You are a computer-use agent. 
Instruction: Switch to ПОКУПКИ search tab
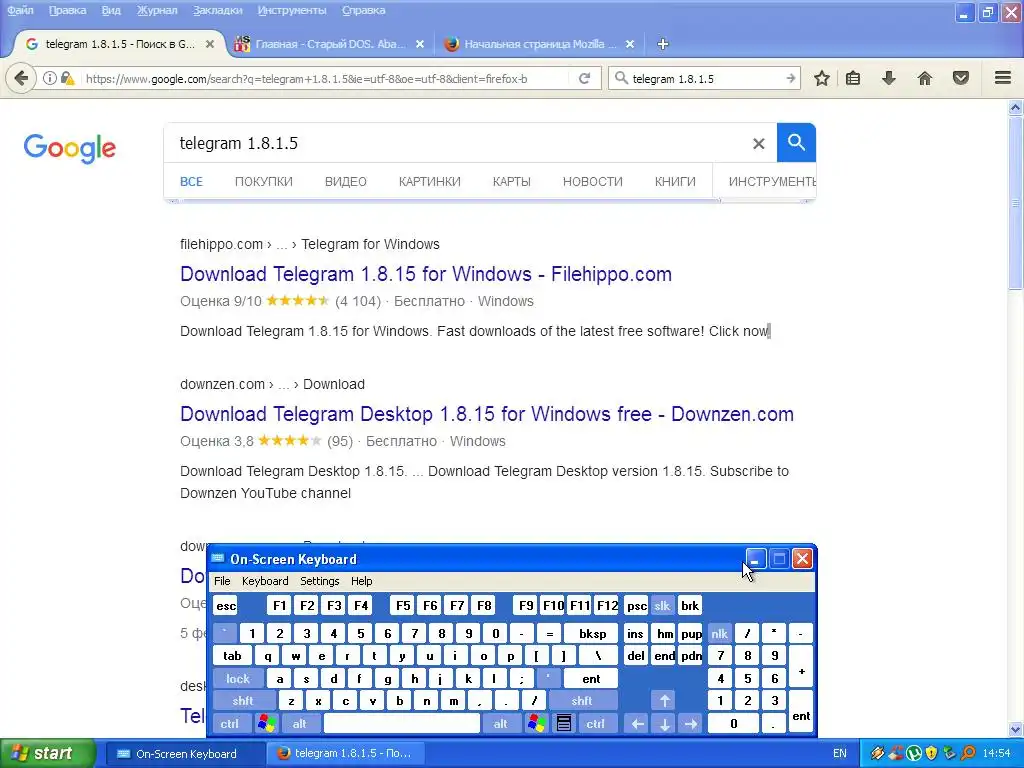263,182
